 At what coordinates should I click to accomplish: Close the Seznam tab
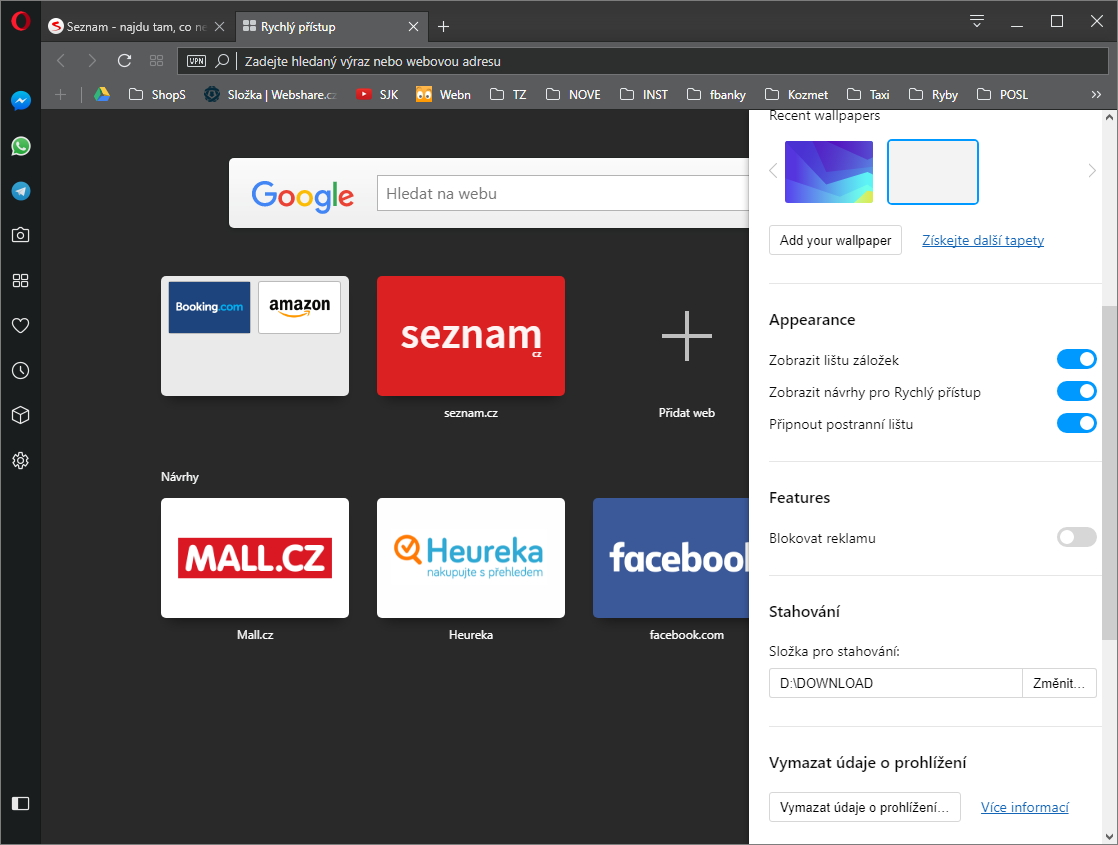[220, 26]
